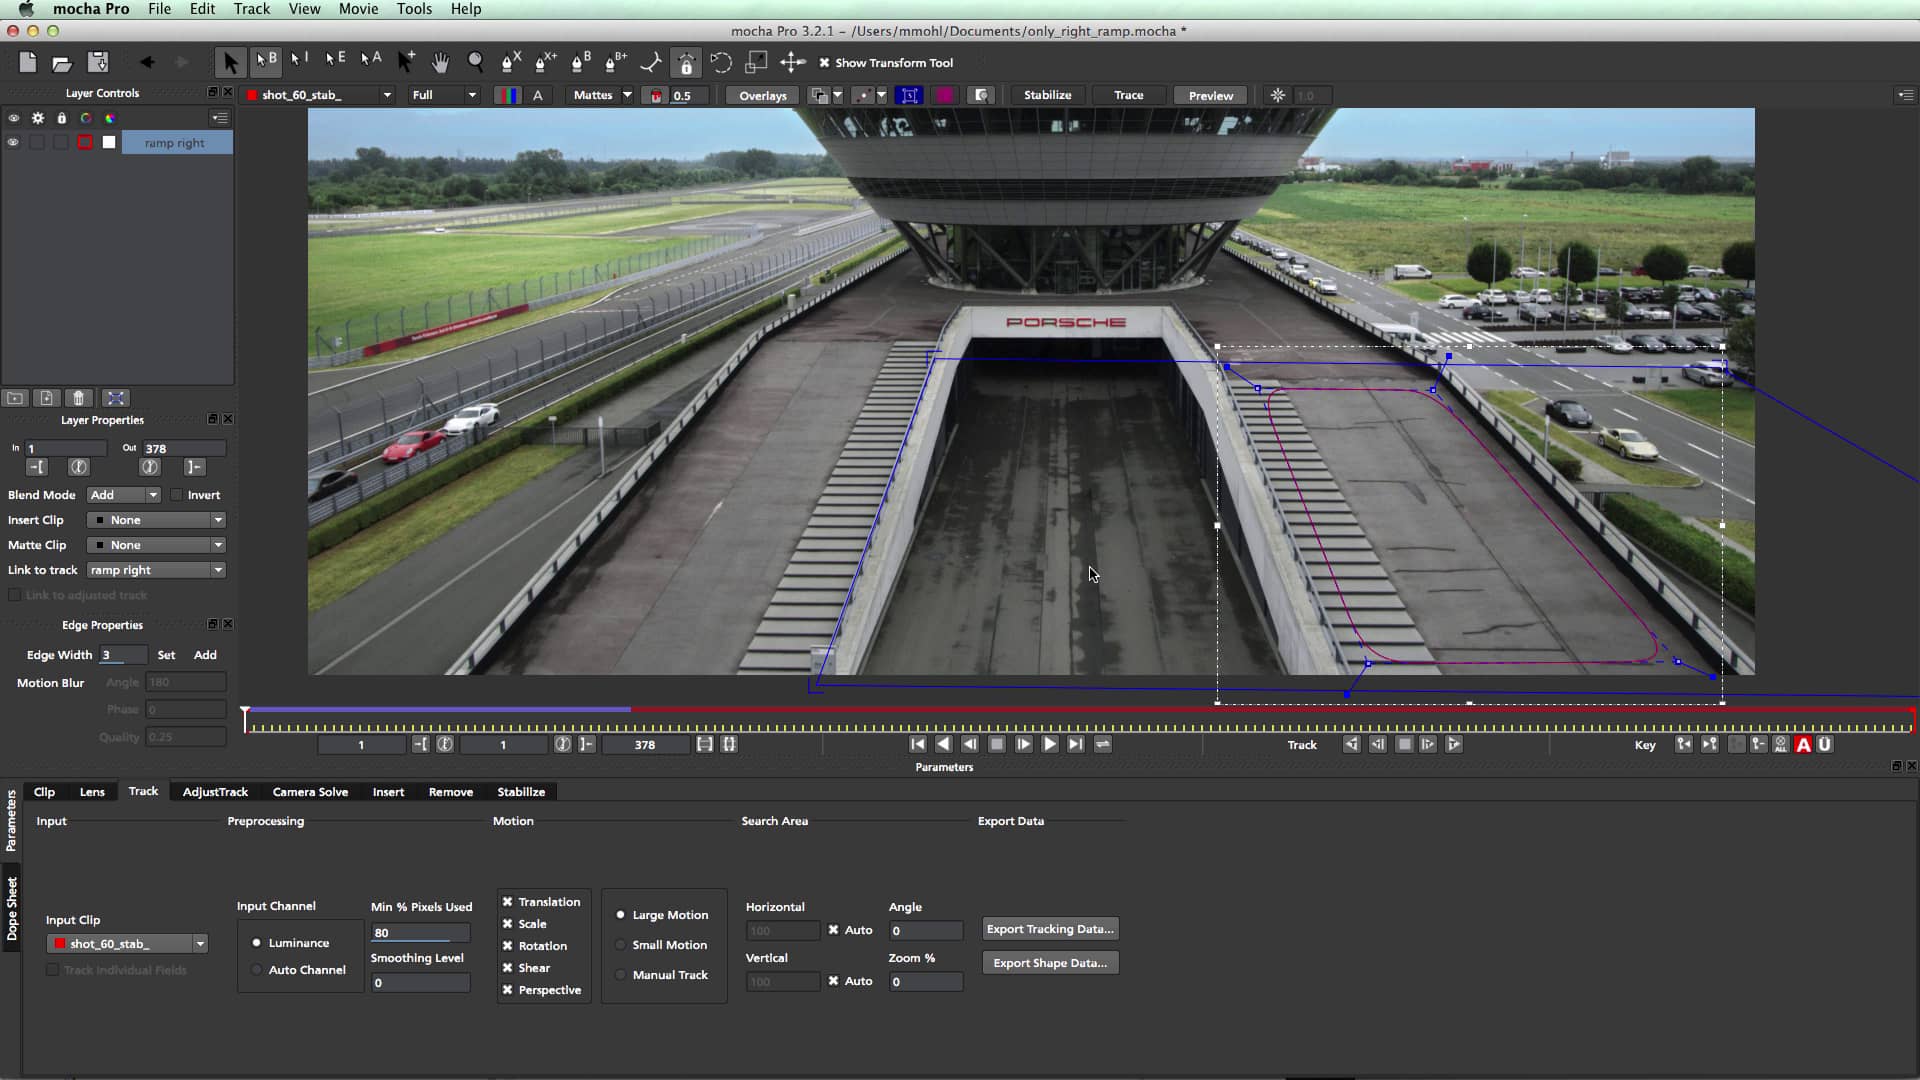Viewport: 1920px width, 1080px height.
Task: Open the Blend Mode dropdown
Action: 123,494
